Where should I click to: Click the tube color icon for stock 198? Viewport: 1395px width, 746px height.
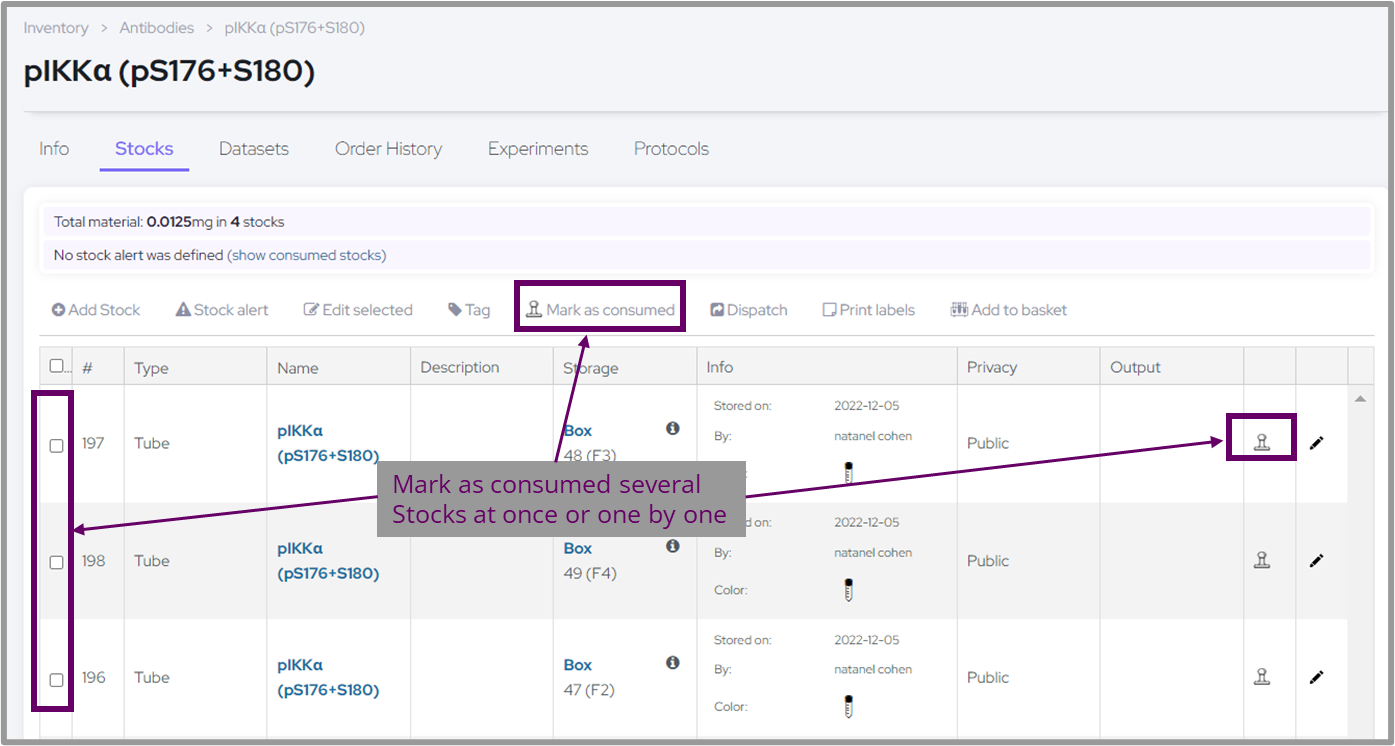[848, 590]
